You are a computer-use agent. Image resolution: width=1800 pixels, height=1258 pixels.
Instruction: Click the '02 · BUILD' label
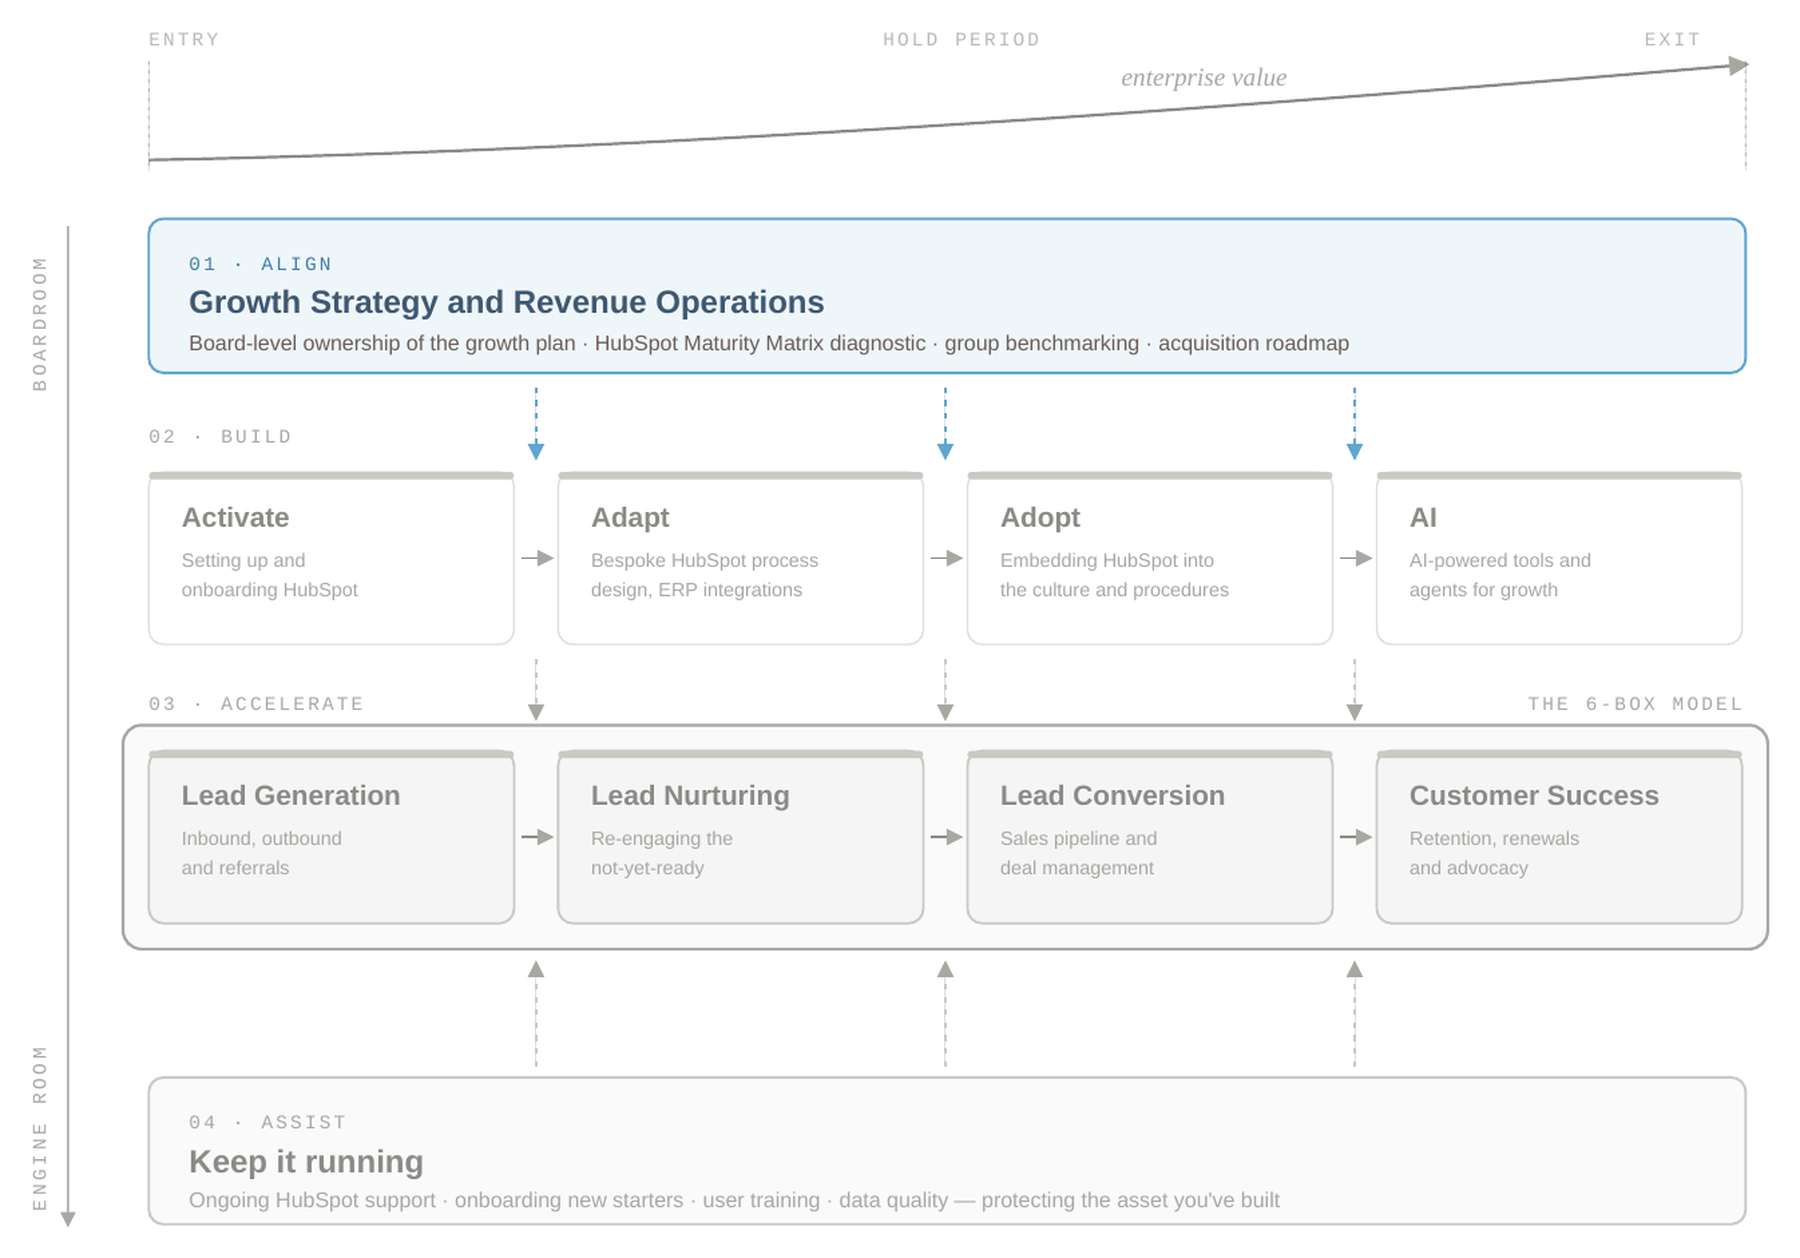220,437
